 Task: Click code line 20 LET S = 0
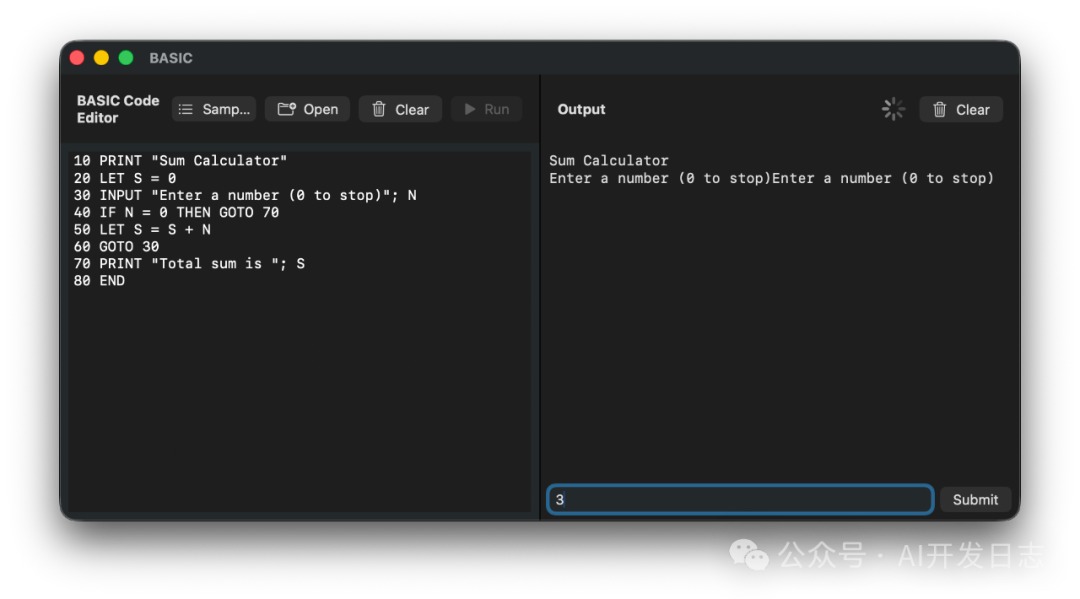tap(125, 178)
